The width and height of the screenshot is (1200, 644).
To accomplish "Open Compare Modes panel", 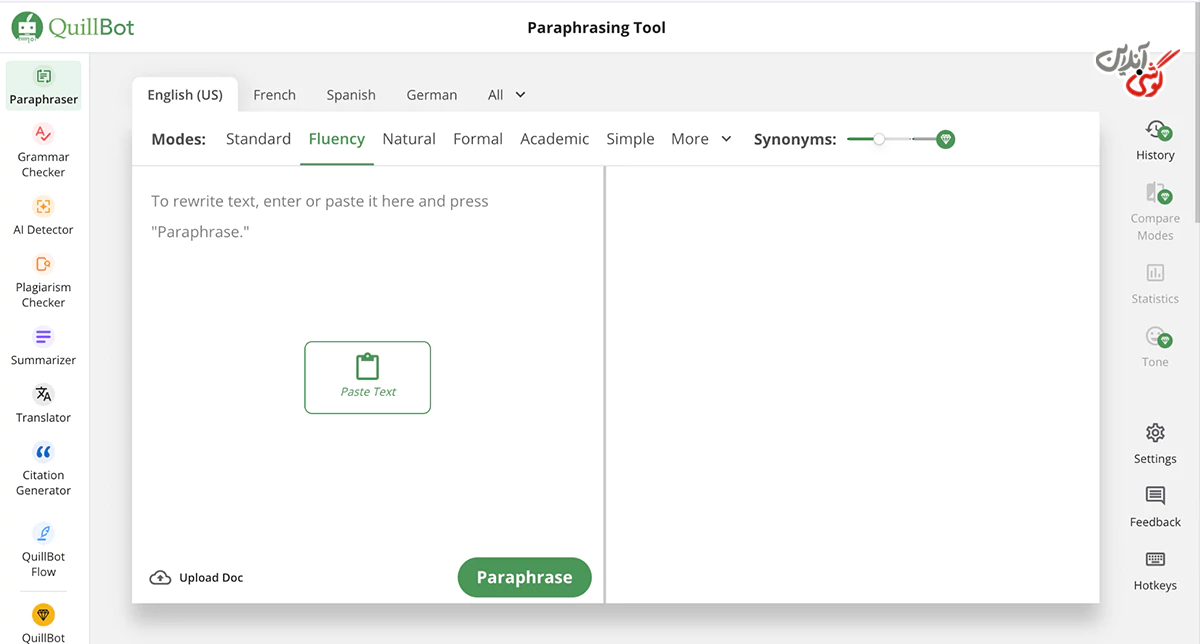I will [1155, 211].
